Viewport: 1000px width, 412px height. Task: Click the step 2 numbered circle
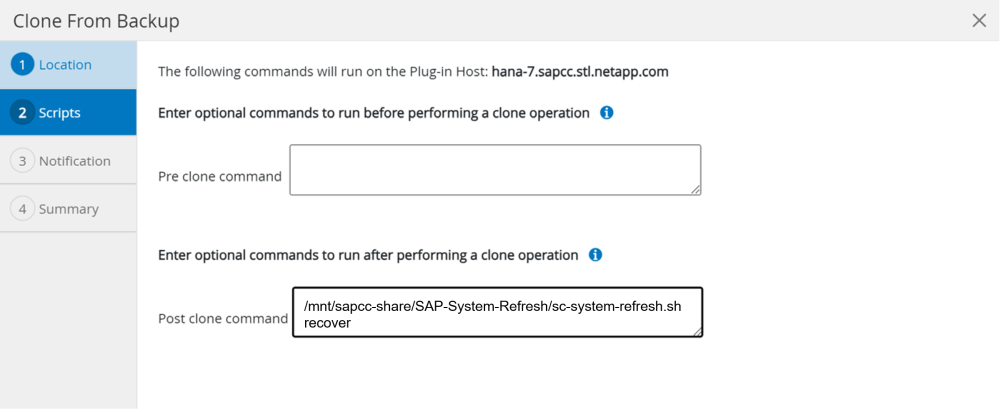(22, 113)
